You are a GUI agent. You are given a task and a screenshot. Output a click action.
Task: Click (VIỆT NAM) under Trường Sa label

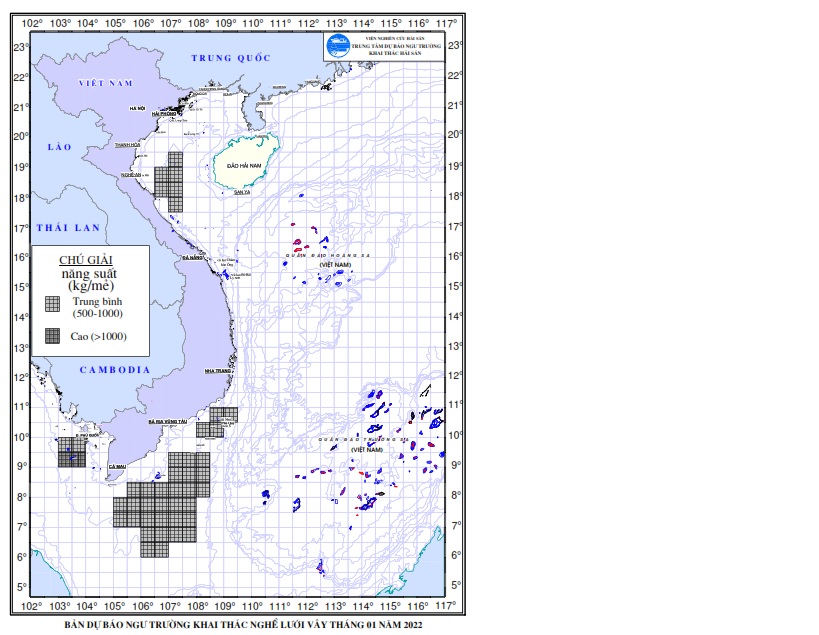pyautogui.click(x=367, y=450)
